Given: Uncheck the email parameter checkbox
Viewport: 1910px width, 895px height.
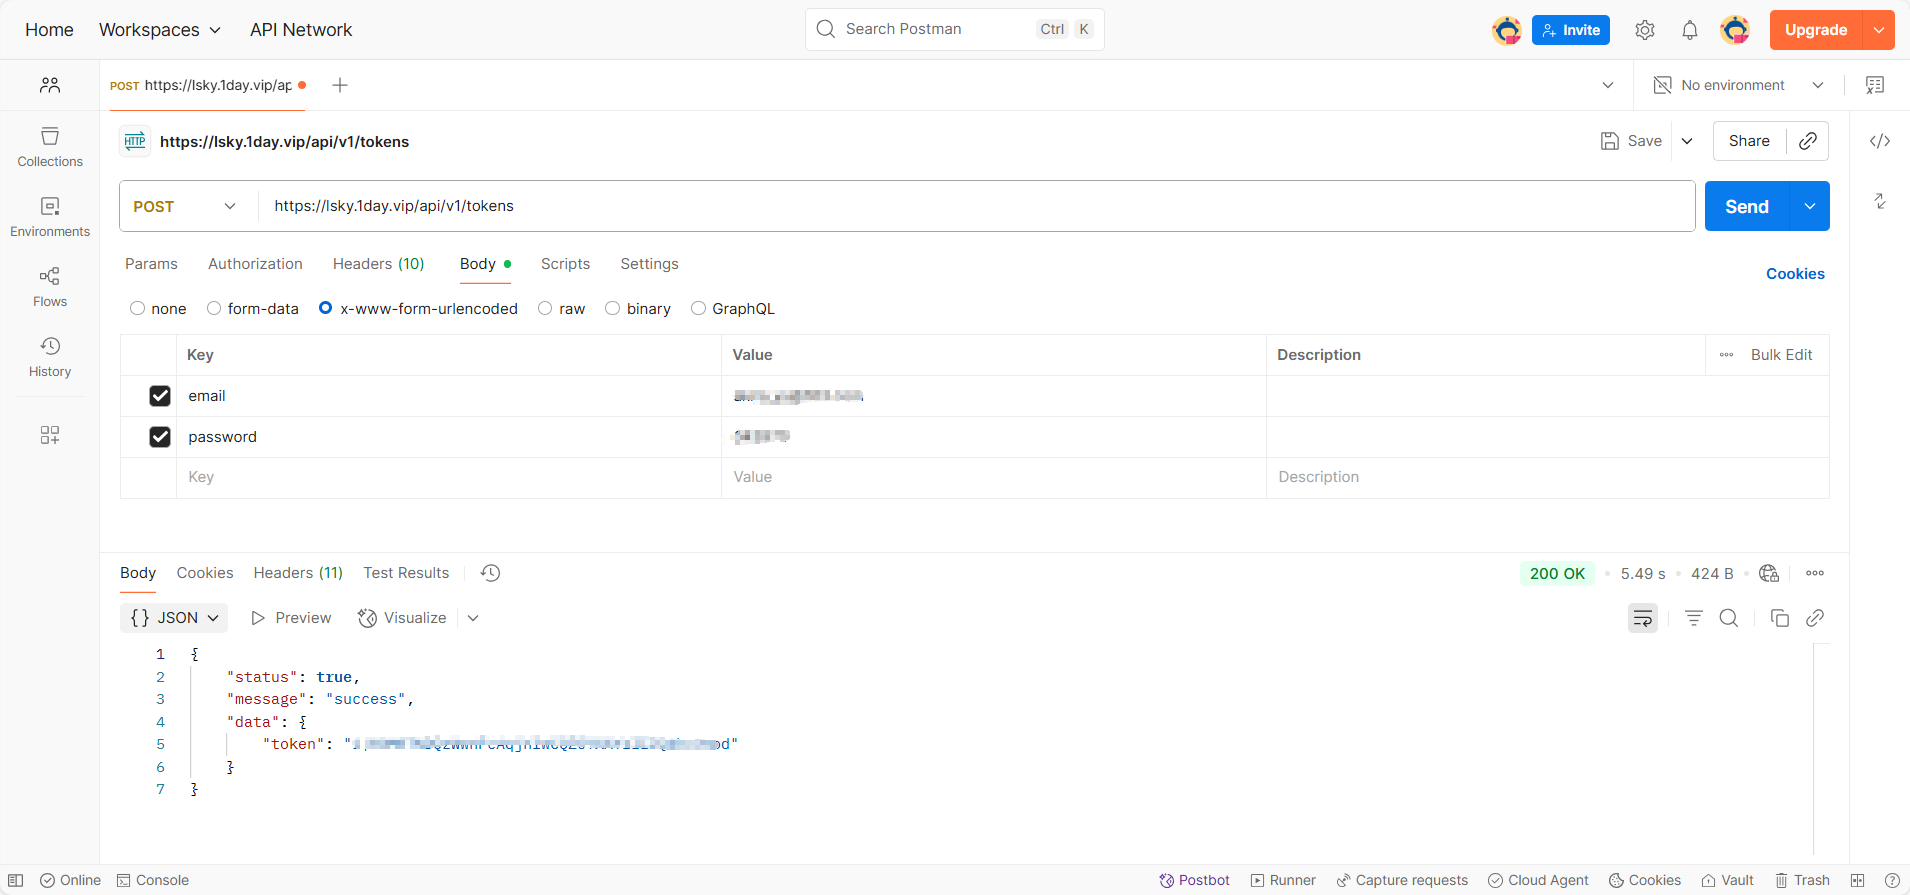Looking at the screenshot, I should coord(160,396).
